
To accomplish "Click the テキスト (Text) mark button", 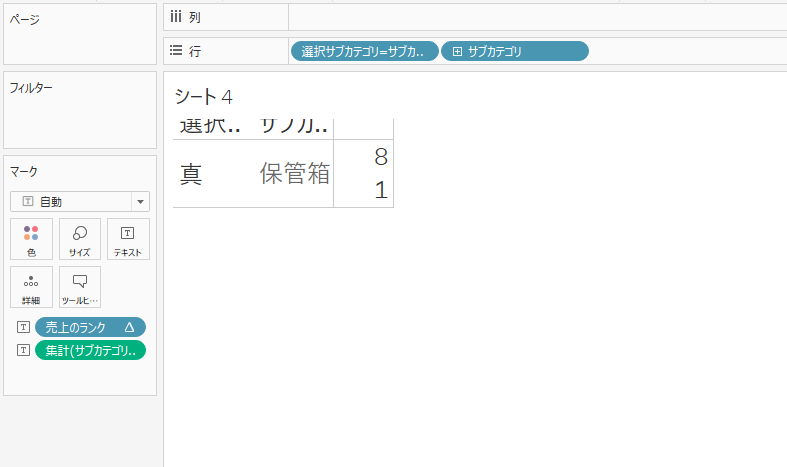I will [x=128, y=239].
